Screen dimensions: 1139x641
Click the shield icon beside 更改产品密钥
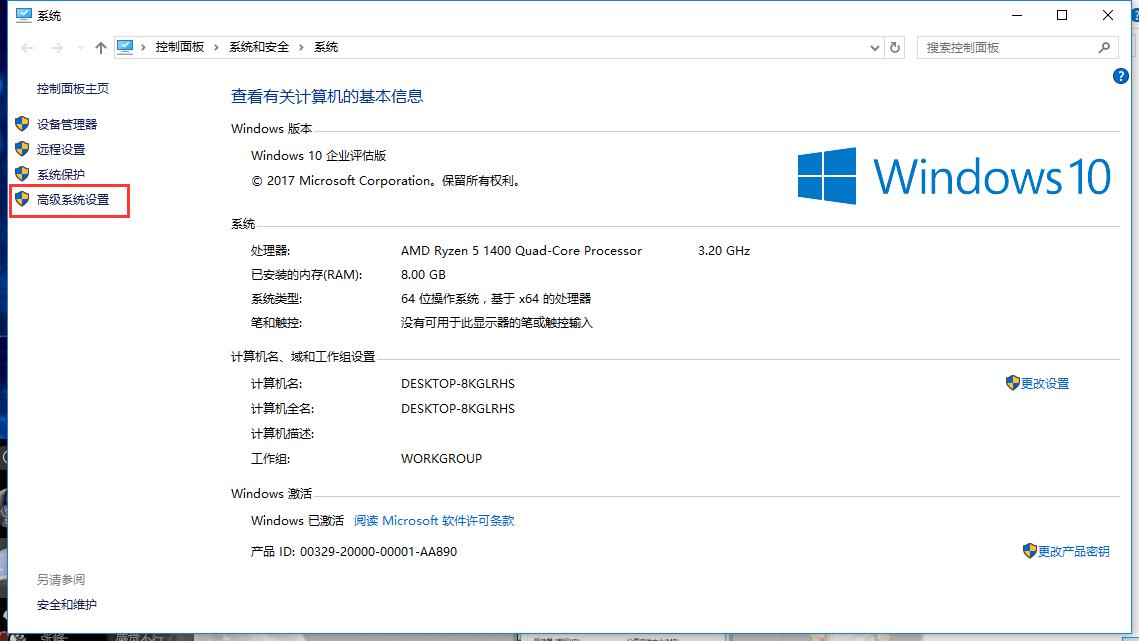coord(1030,551)
